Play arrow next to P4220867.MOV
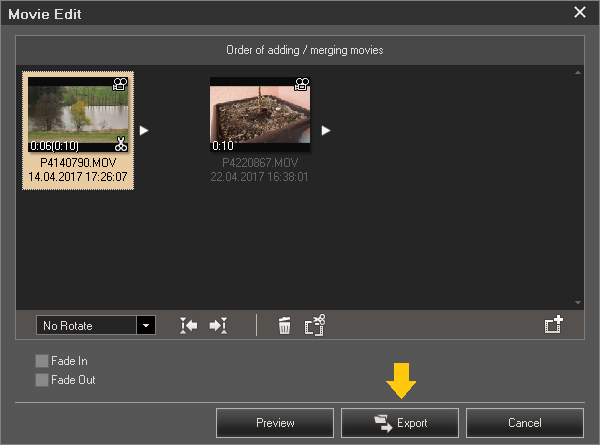The width and height of the screenshot is (600, 445). [326, 130]
